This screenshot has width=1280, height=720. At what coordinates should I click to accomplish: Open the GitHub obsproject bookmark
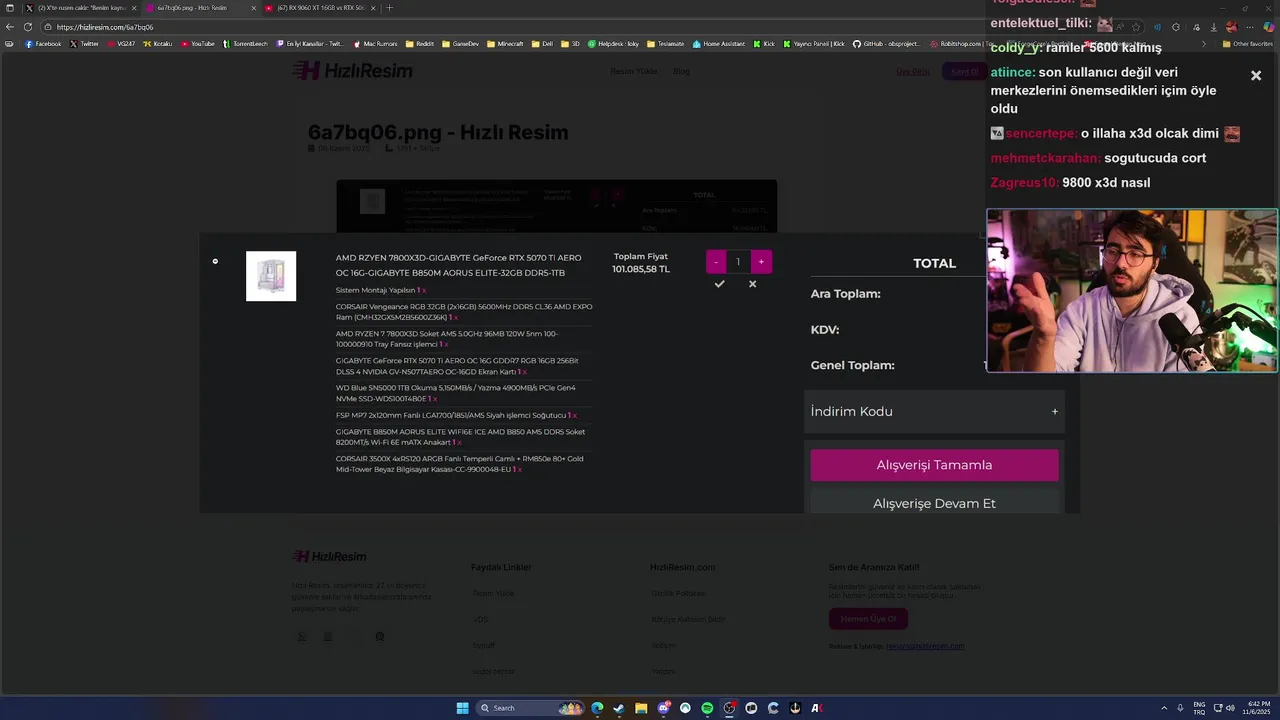pos(889,44)
